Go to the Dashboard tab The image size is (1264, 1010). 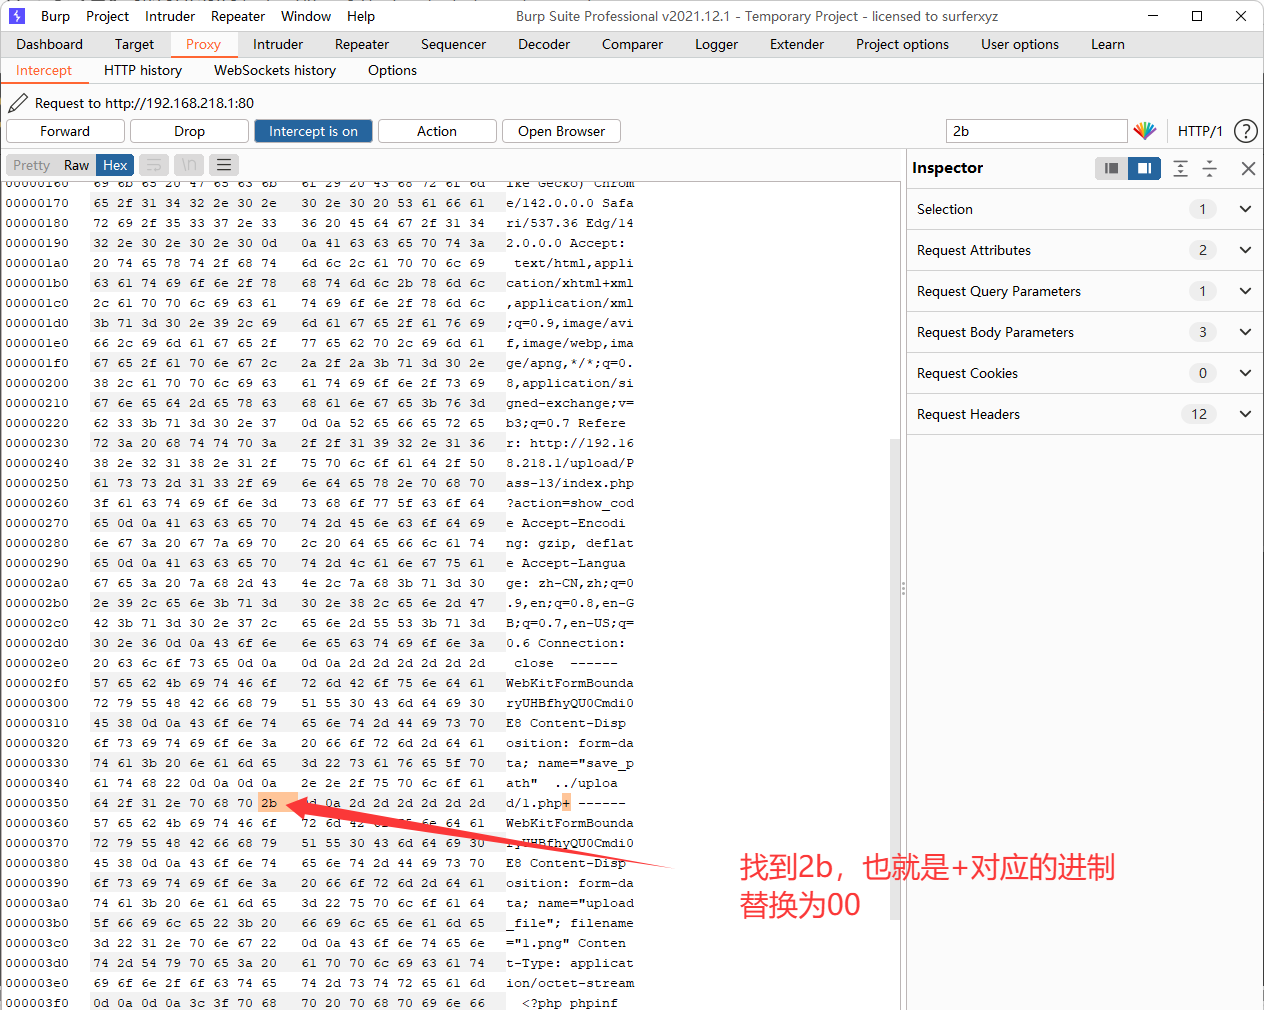(x=49, y=44)
